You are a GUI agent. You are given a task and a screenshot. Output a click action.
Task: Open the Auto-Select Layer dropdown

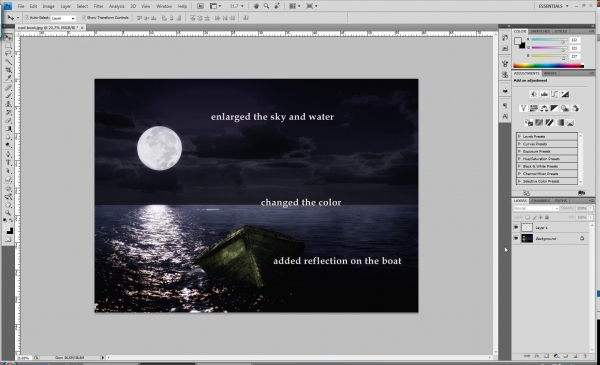(x=63, y=18)
